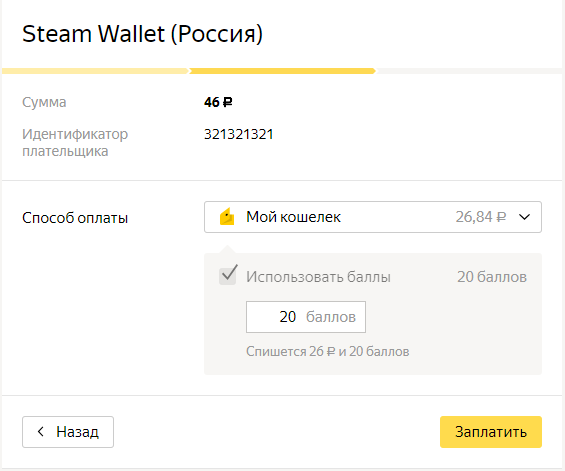The width and height of the screenshot is (565, 471).
Task: Click the yellow Заплатить button
Action: (x=491, y=432)
